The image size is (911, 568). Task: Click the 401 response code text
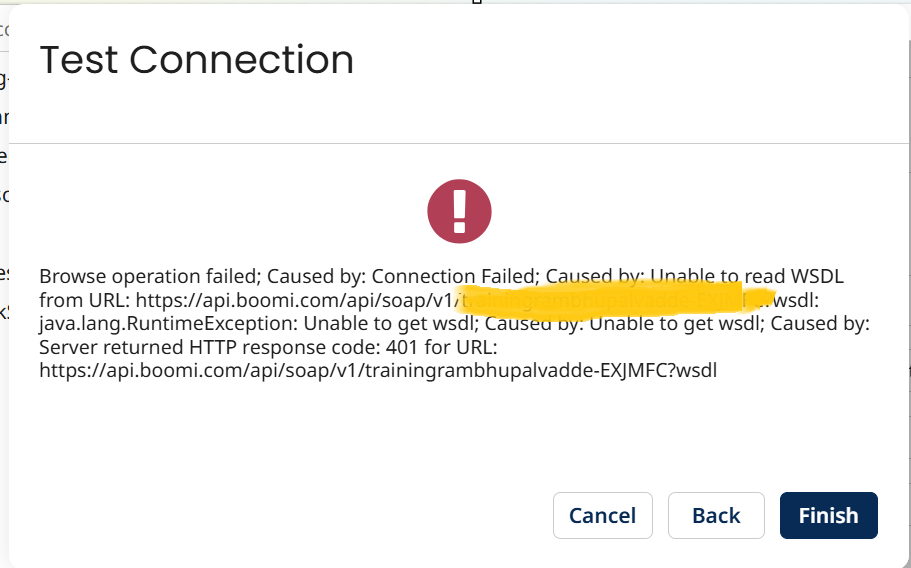coord(401,347)
